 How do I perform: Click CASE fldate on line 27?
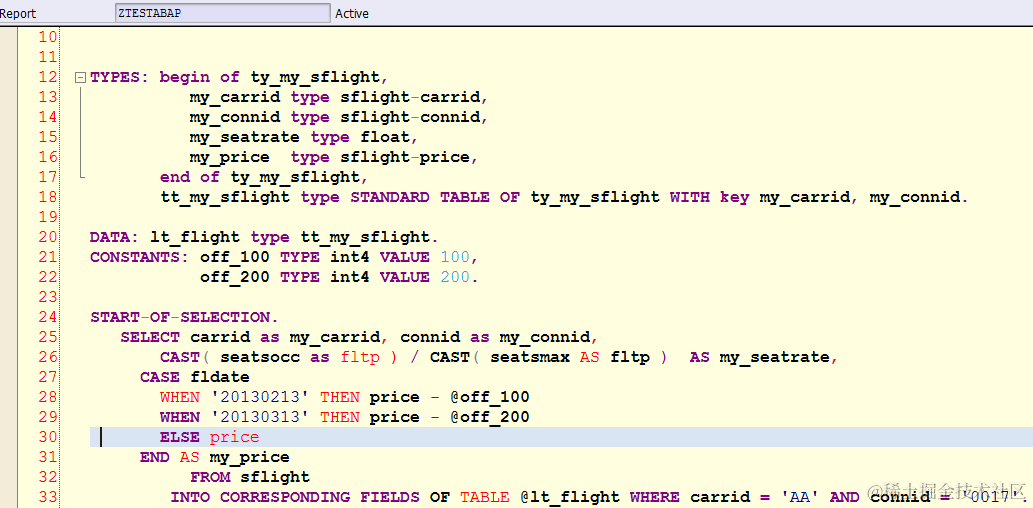pos(194,377)
